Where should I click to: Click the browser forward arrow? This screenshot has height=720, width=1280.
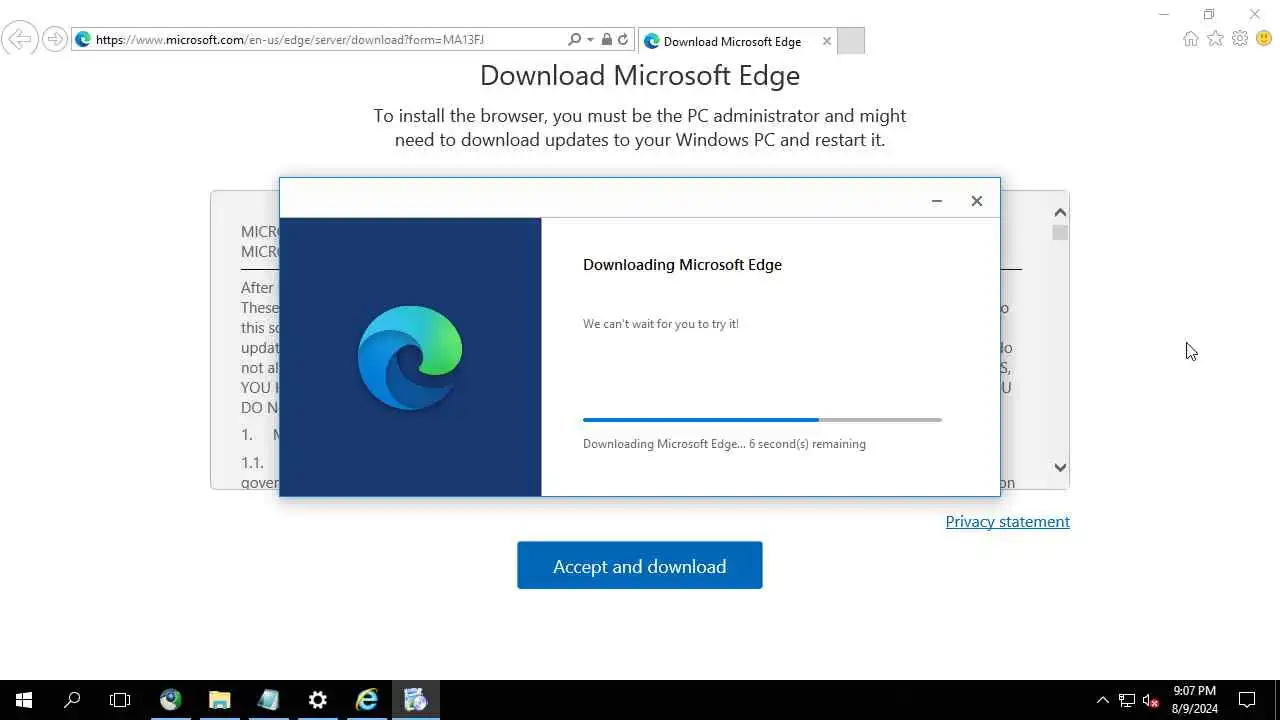[55, 40]
